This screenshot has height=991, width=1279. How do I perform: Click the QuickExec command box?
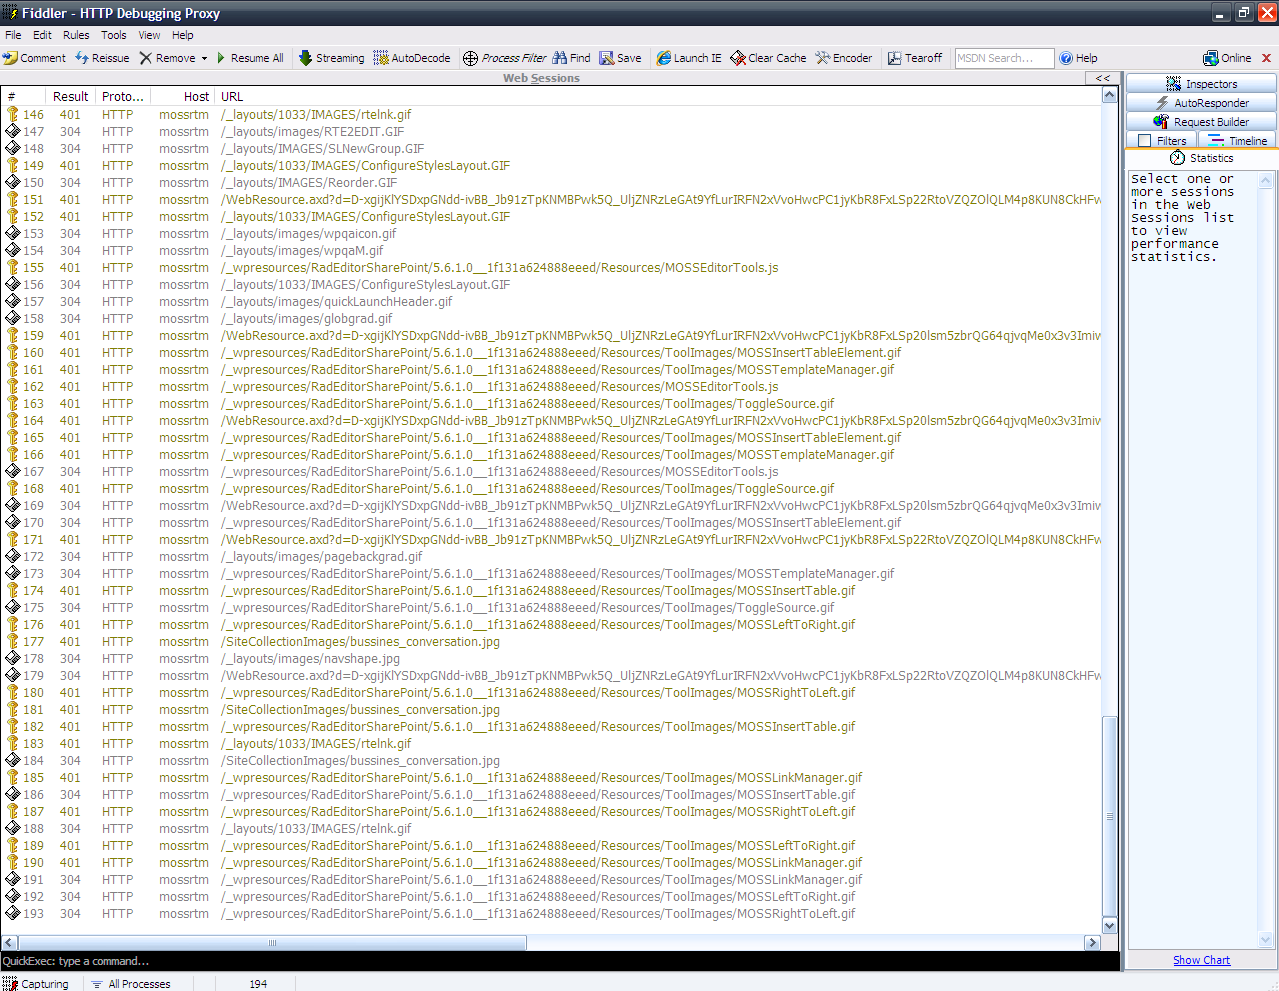tap(560, 961)
